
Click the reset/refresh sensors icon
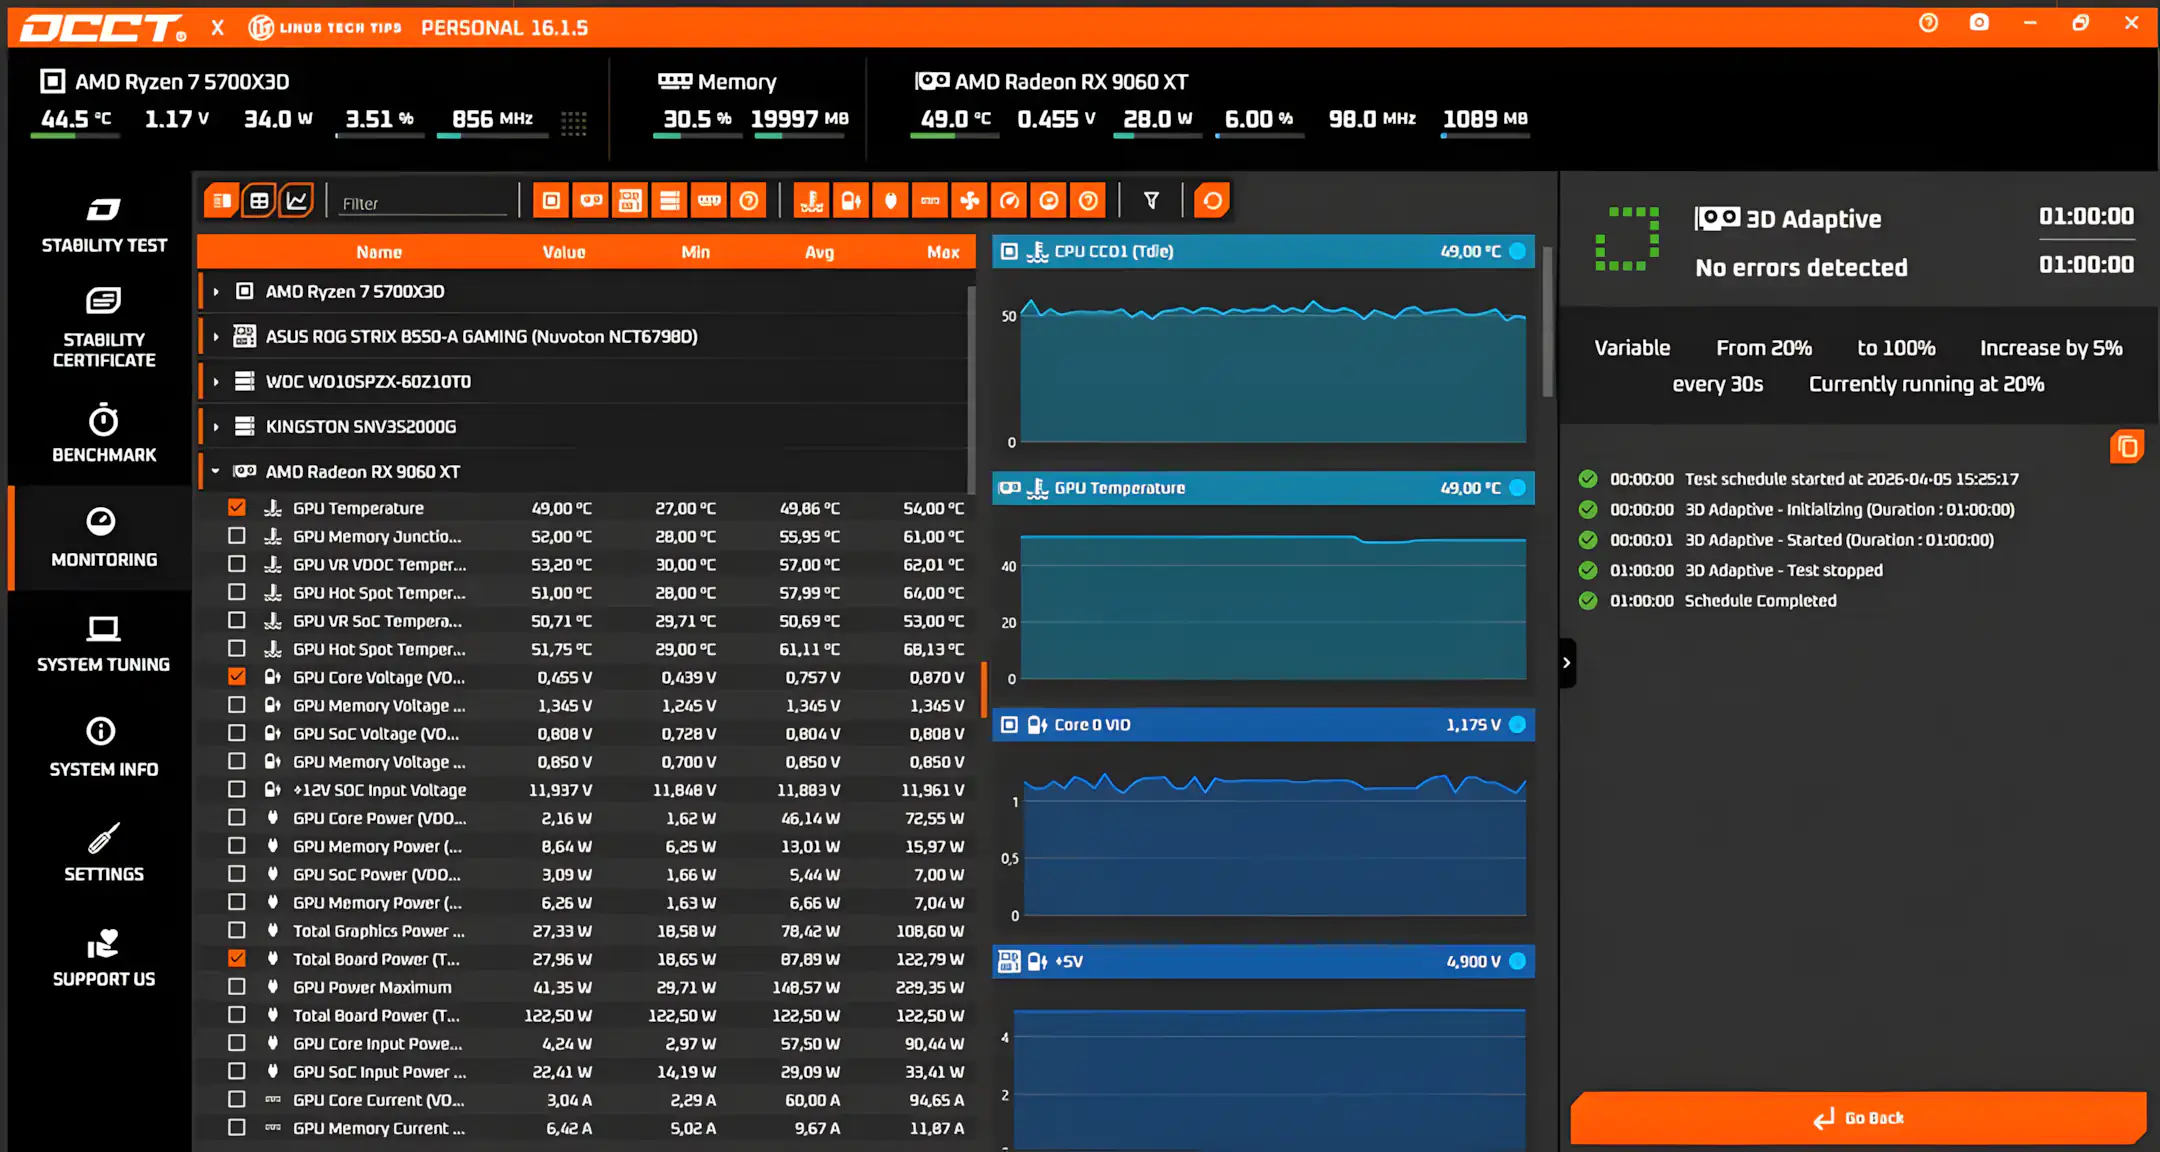click(x=1212, y=201)
